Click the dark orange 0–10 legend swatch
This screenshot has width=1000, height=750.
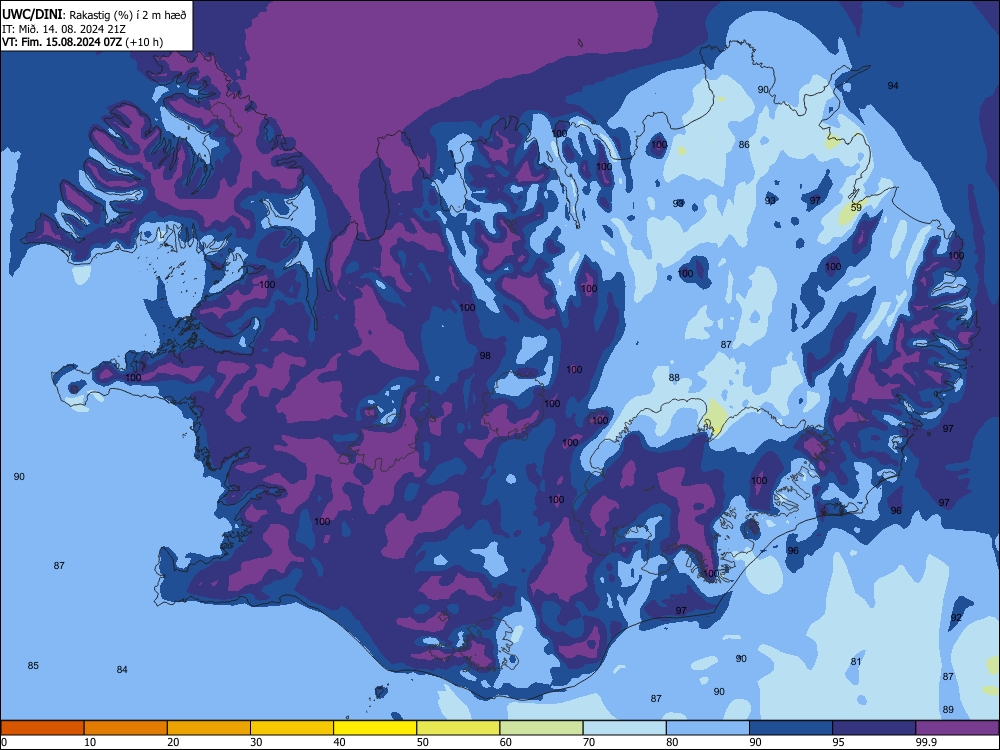click(42, 728)
